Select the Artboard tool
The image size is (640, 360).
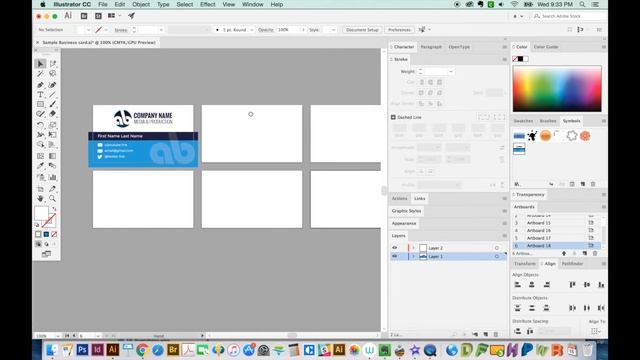click(40, 189)
